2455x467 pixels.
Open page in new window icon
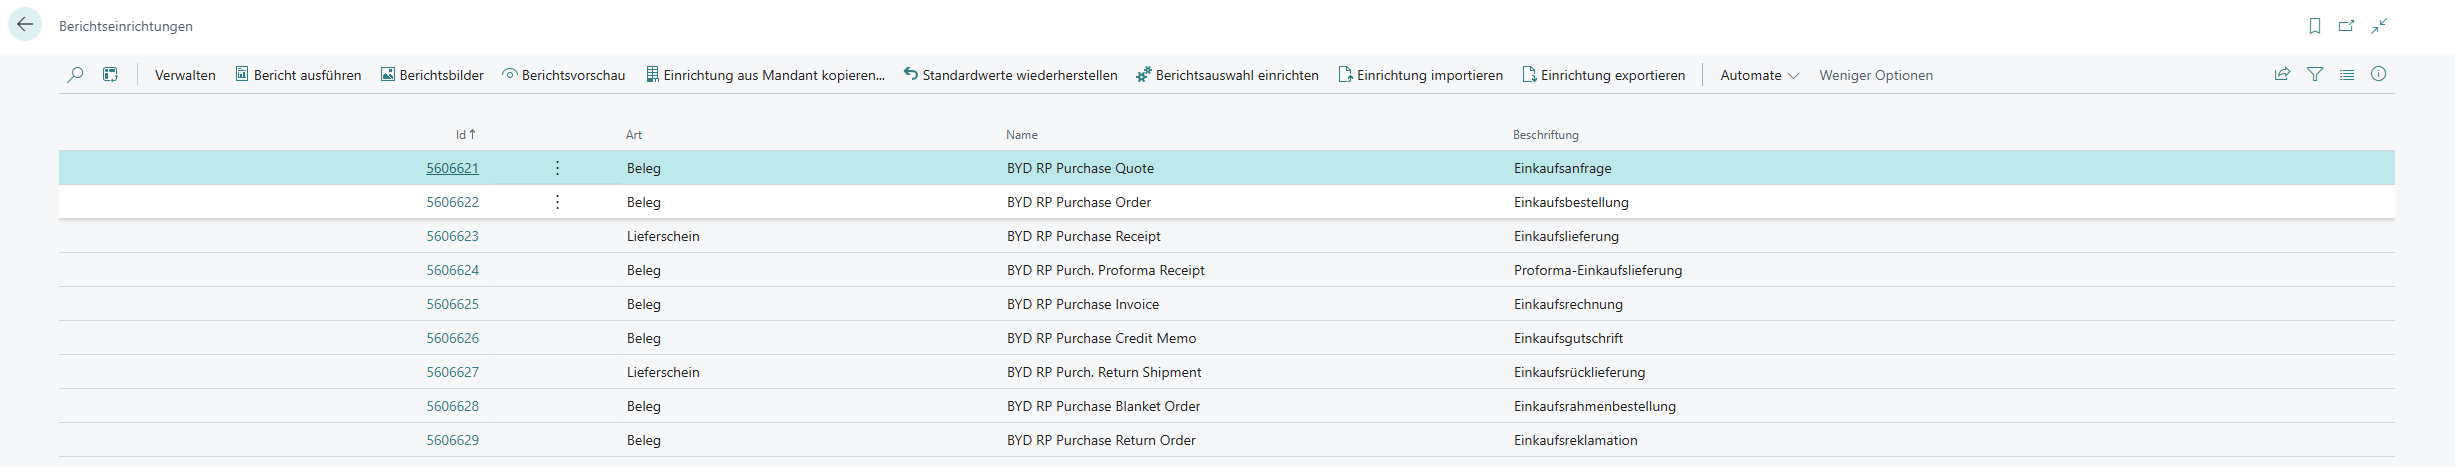coord(2346,26)
